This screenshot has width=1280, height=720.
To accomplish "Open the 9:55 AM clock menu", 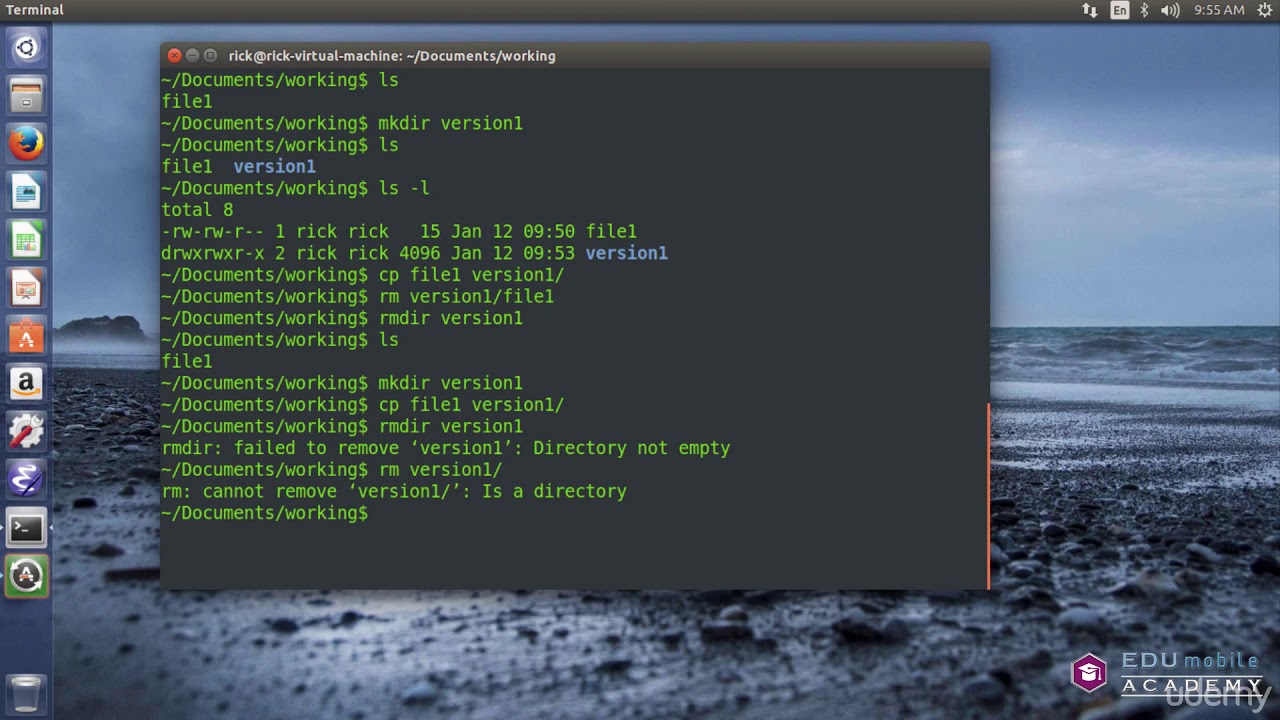I will [1219, 10].
